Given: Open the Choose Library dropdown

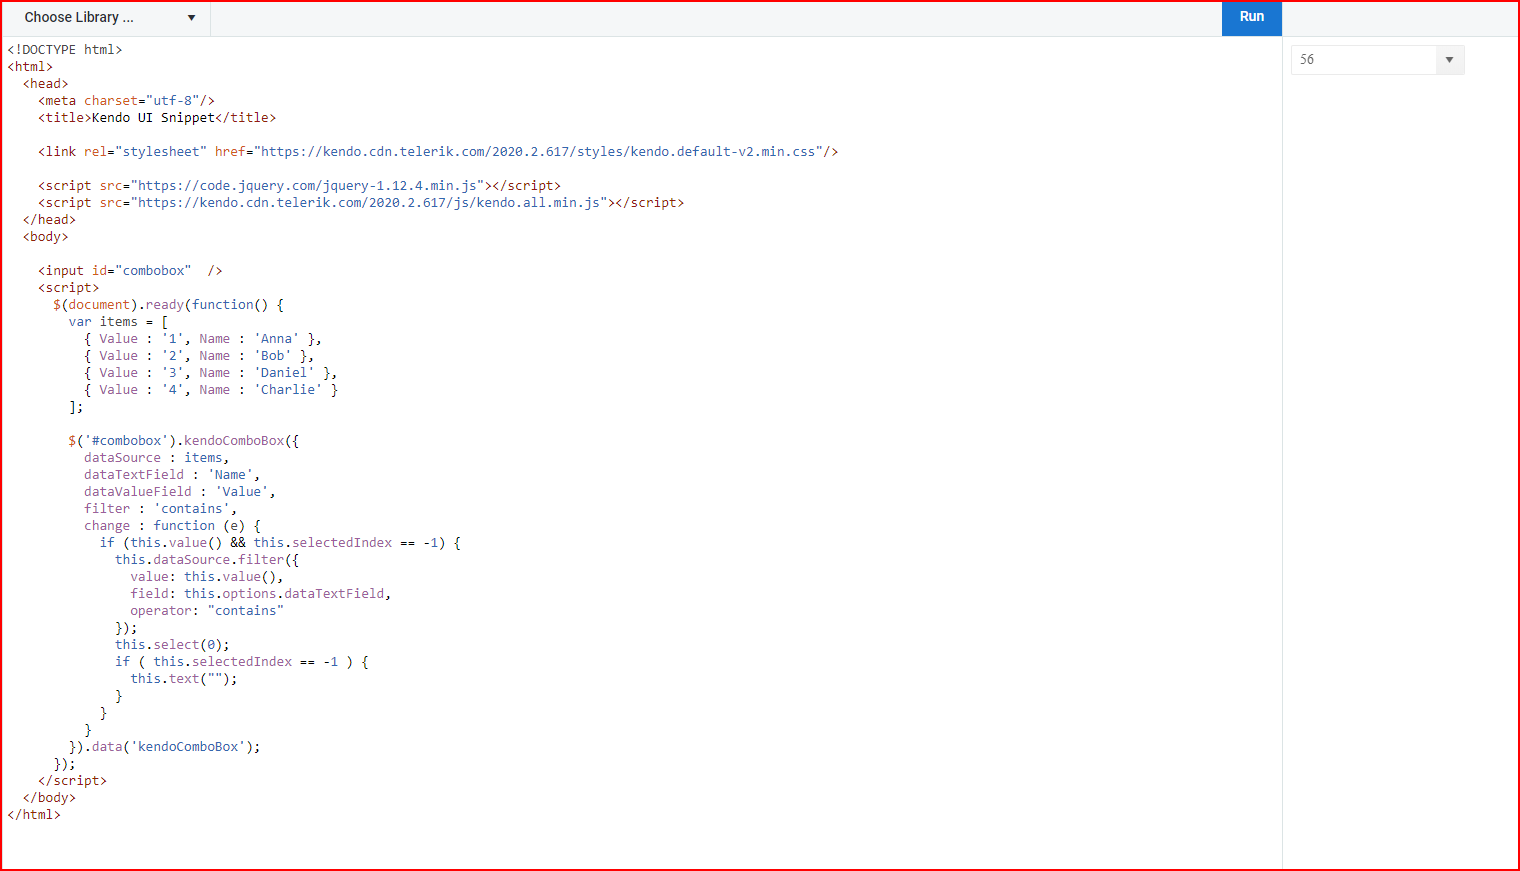Looking at the screenshot, I should point(110,18).
